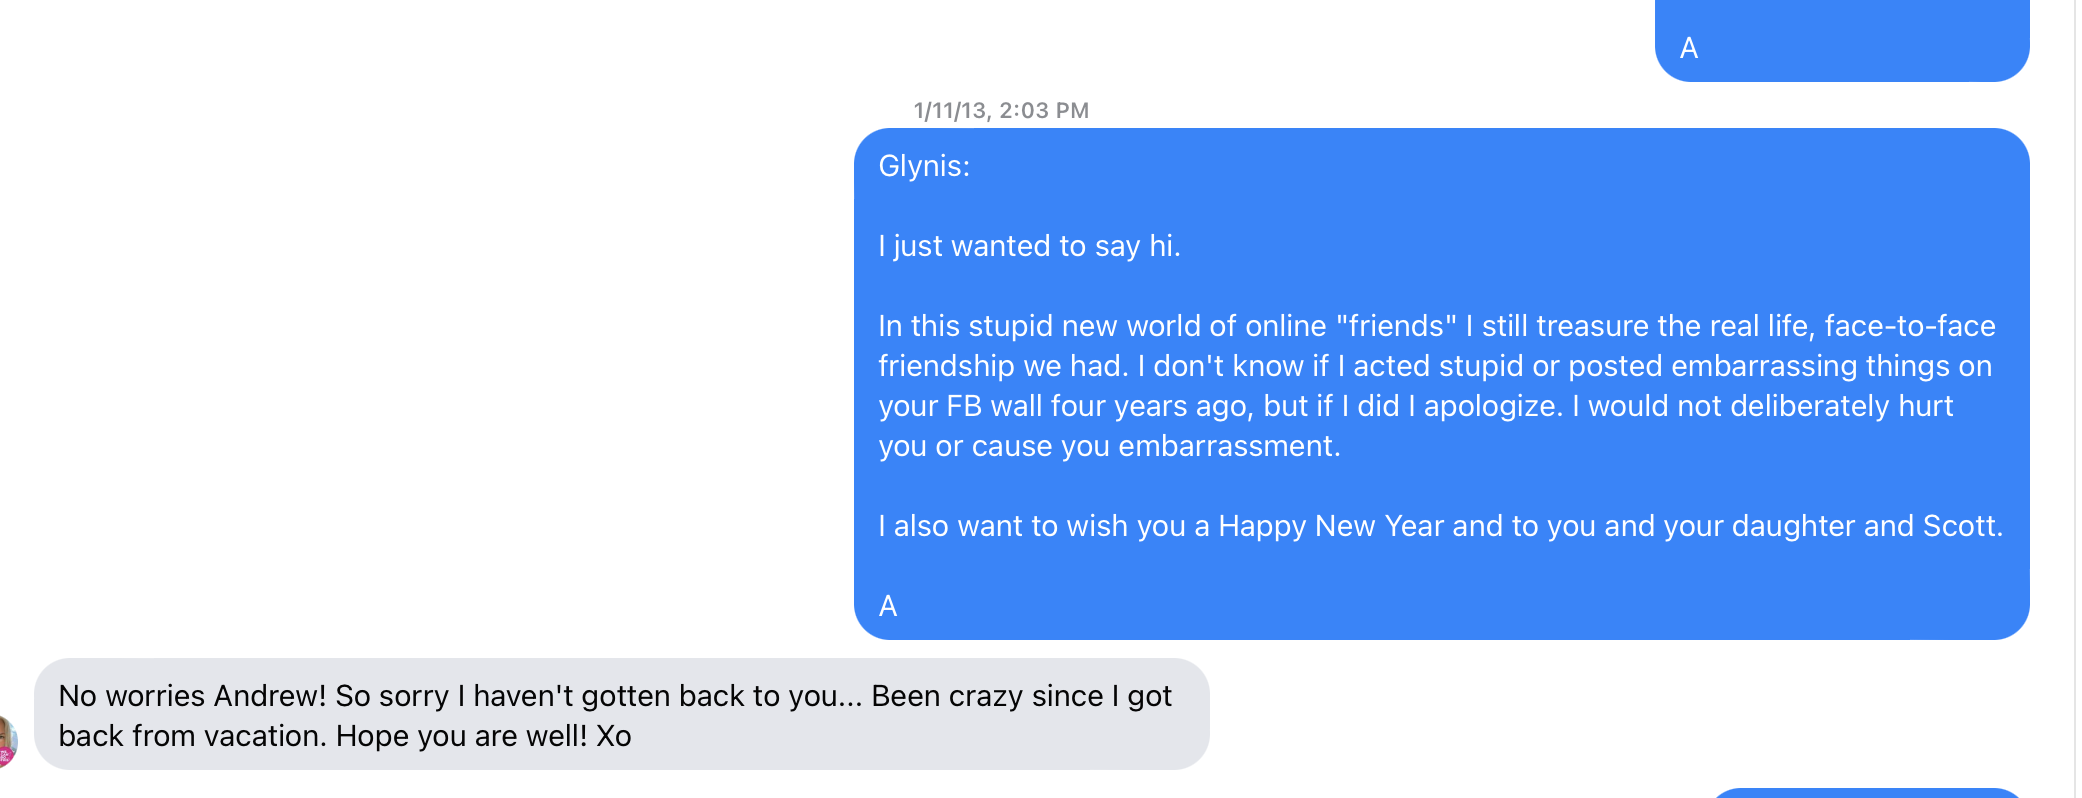Image resolution: width=2082 pixels, height=798 pixels.
Task: Click the "A" signature ending the long message
Action: click(888, 606)
